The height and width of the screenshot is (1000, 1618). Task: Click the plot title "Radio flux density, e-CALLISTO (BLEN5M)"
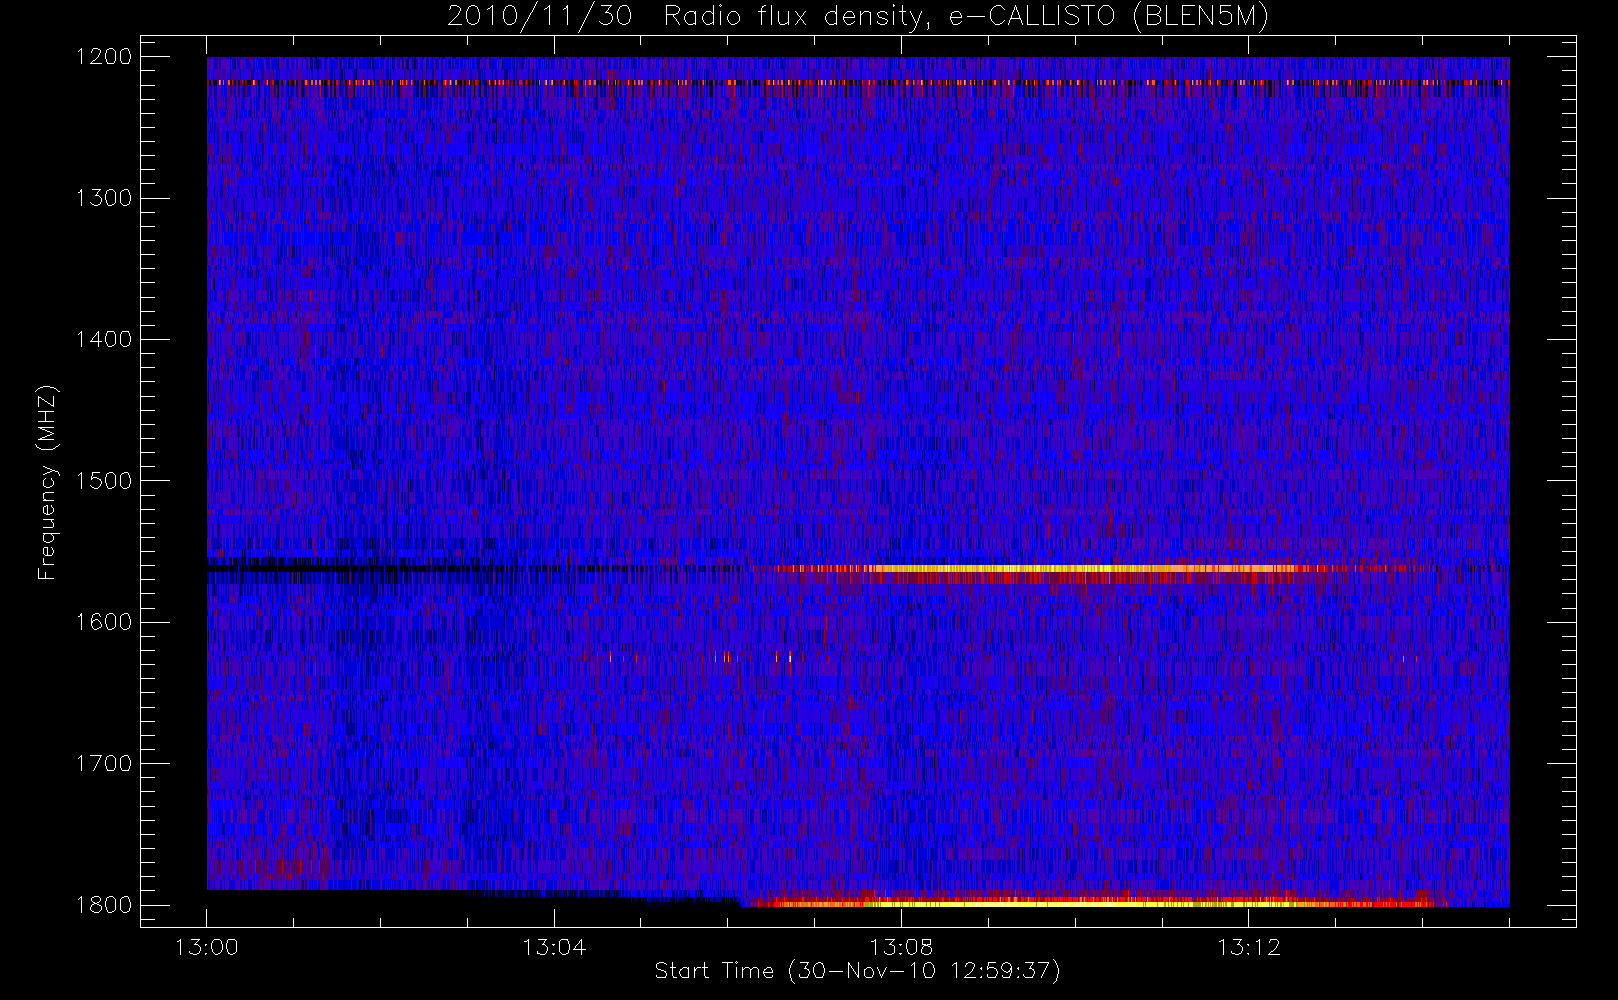tap(966, 16)
